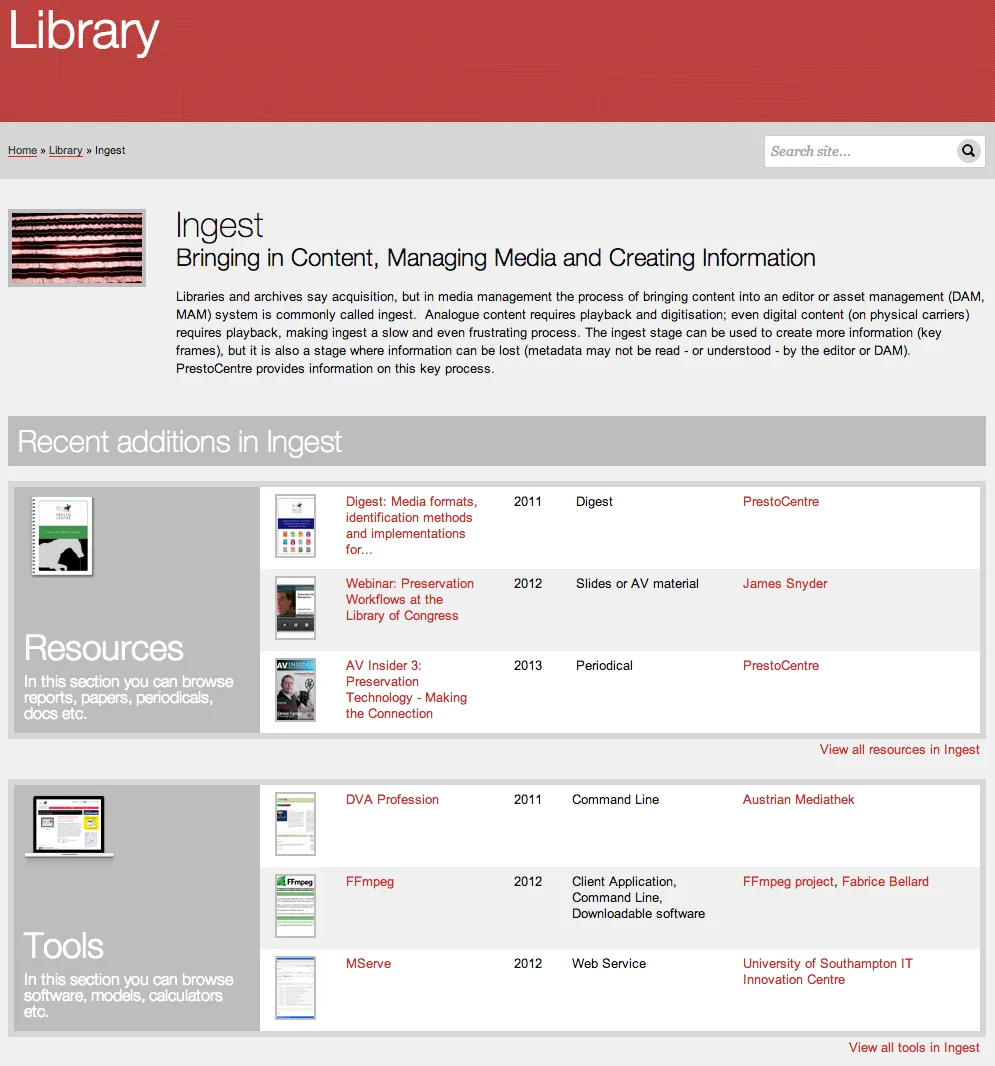
Task: Go to Home breadcrumb link
Action: point(22,150)
